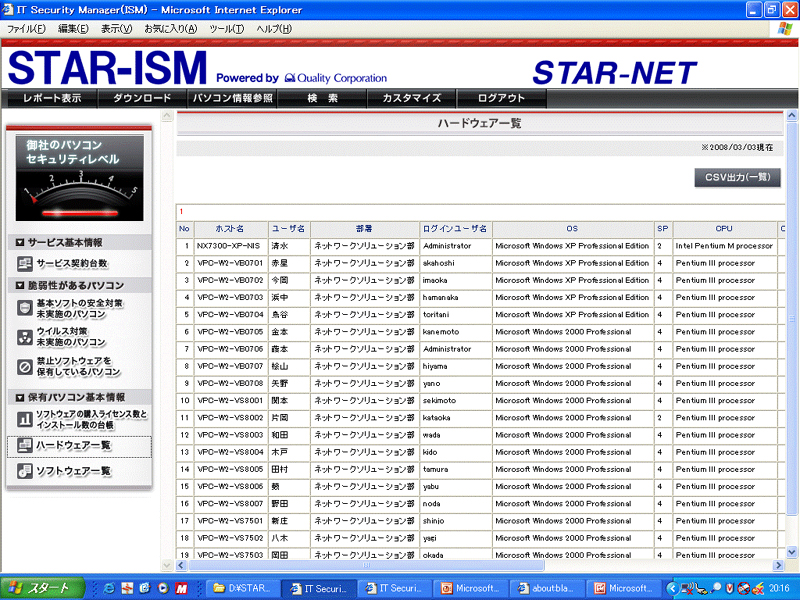
Task: Click the ログアウト navigation tab
Action: pyautogui.click(x=502, y=98)
